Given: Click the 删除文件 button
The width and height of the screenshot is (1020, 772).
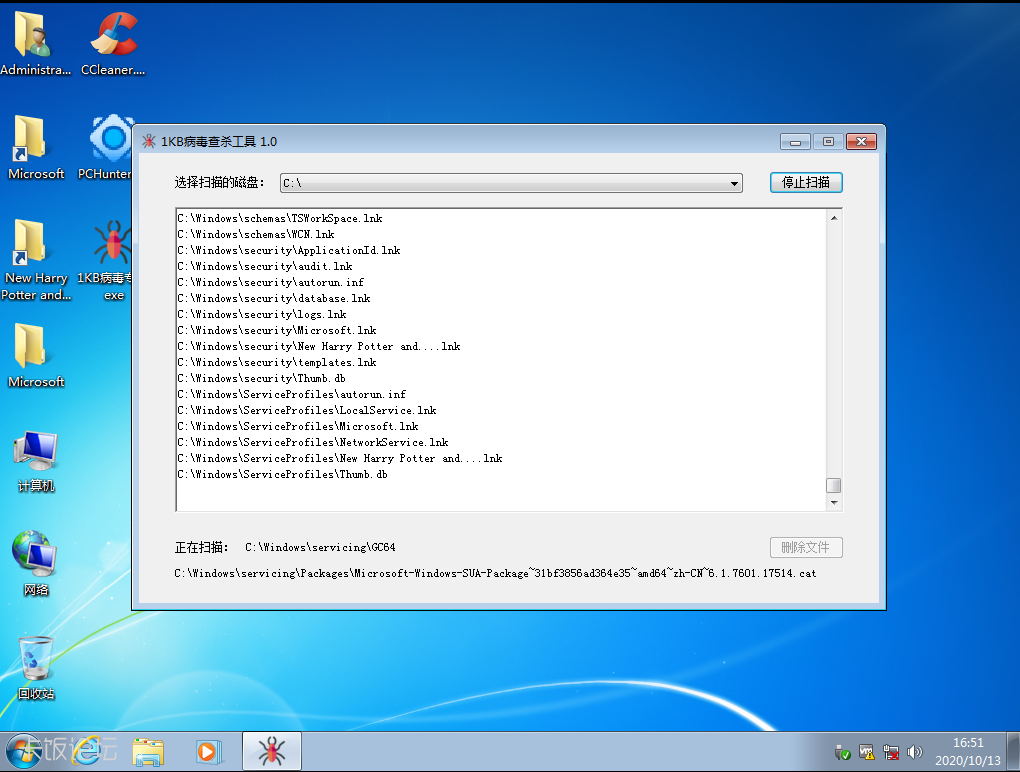Looking at the screenshot, I should (x=806, y=548).
